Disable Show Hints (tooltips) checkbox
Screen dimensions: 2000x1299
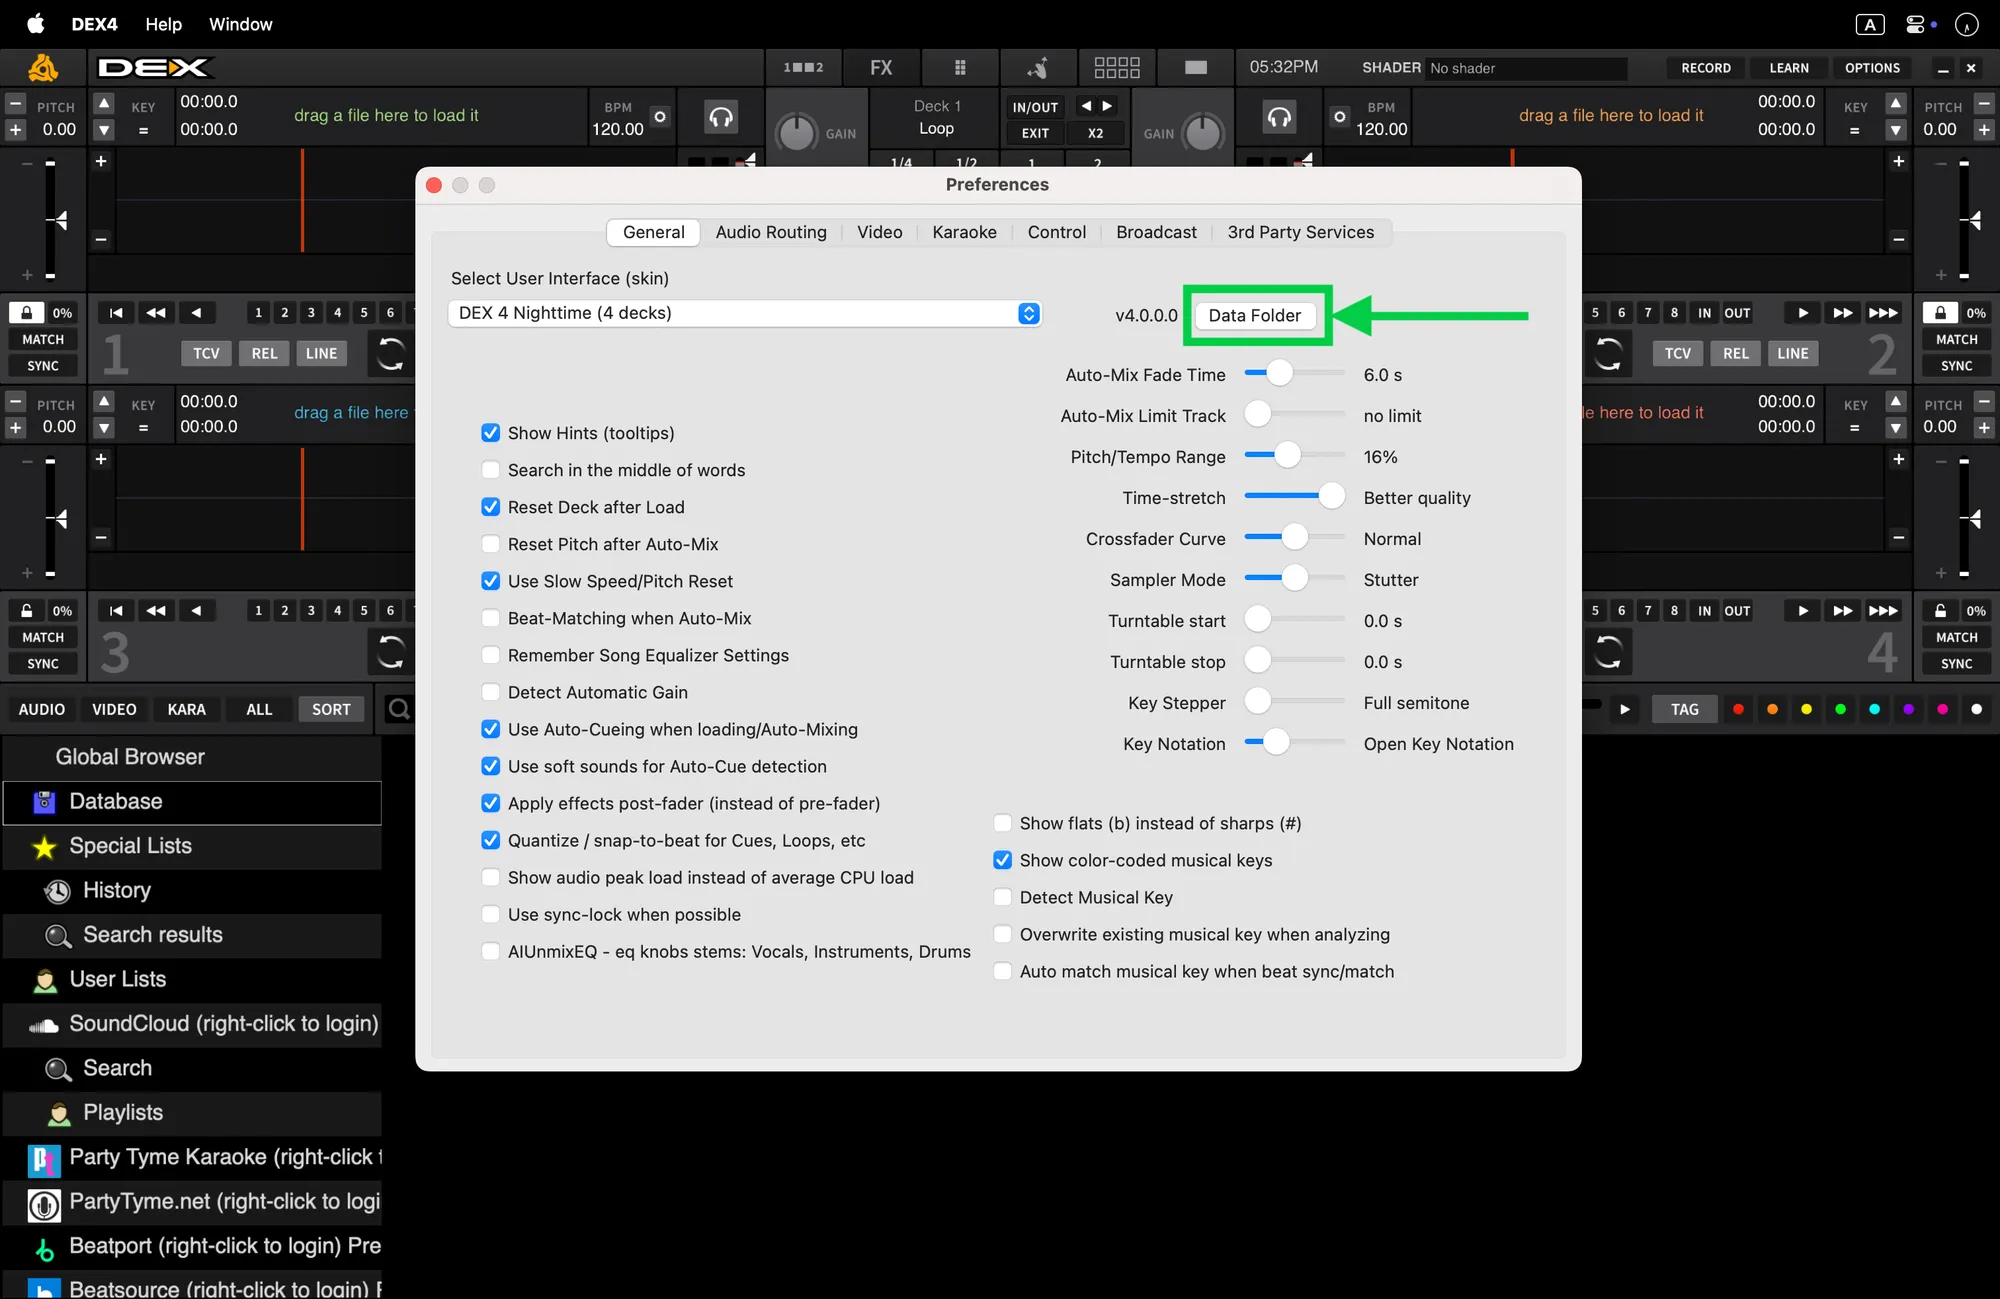tap(490, 433)
